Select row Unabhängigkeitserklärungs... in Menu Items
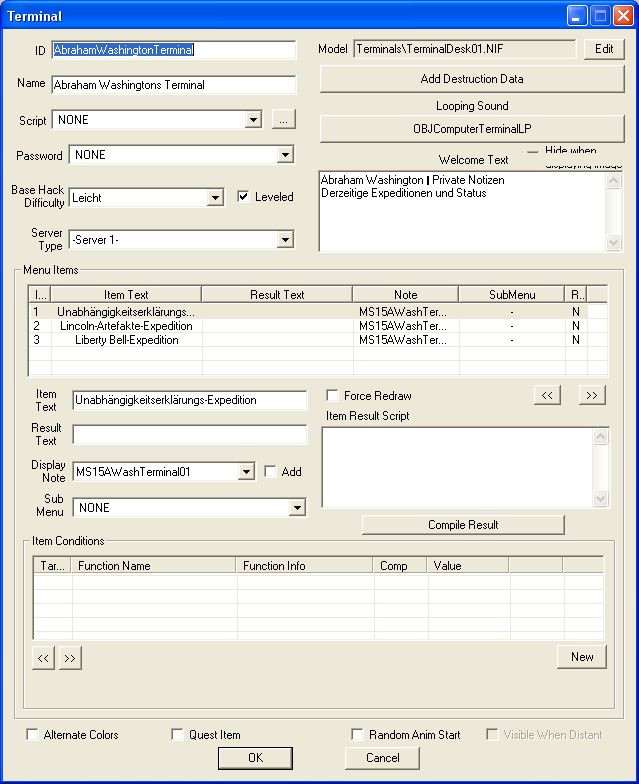The image size is (639, 784). pyautogui.click(x=318, y=312)
